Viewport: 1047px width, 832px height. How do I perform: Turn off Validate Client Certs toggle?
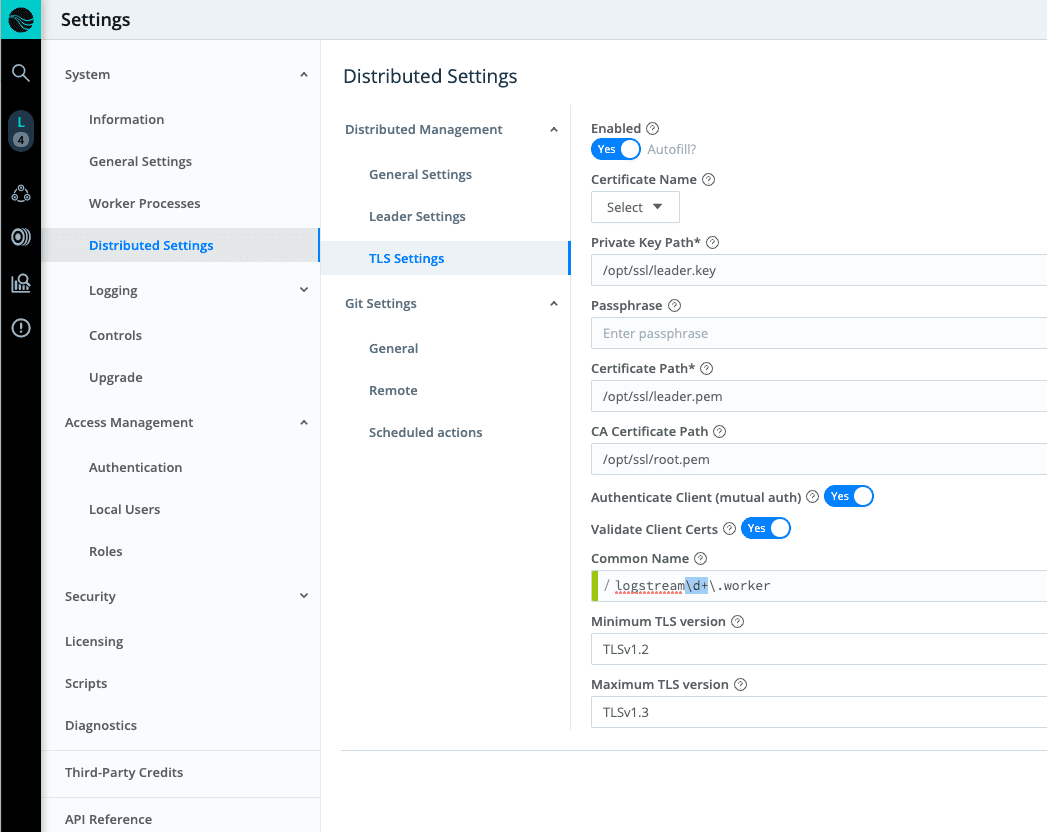(x=765, y=528)
